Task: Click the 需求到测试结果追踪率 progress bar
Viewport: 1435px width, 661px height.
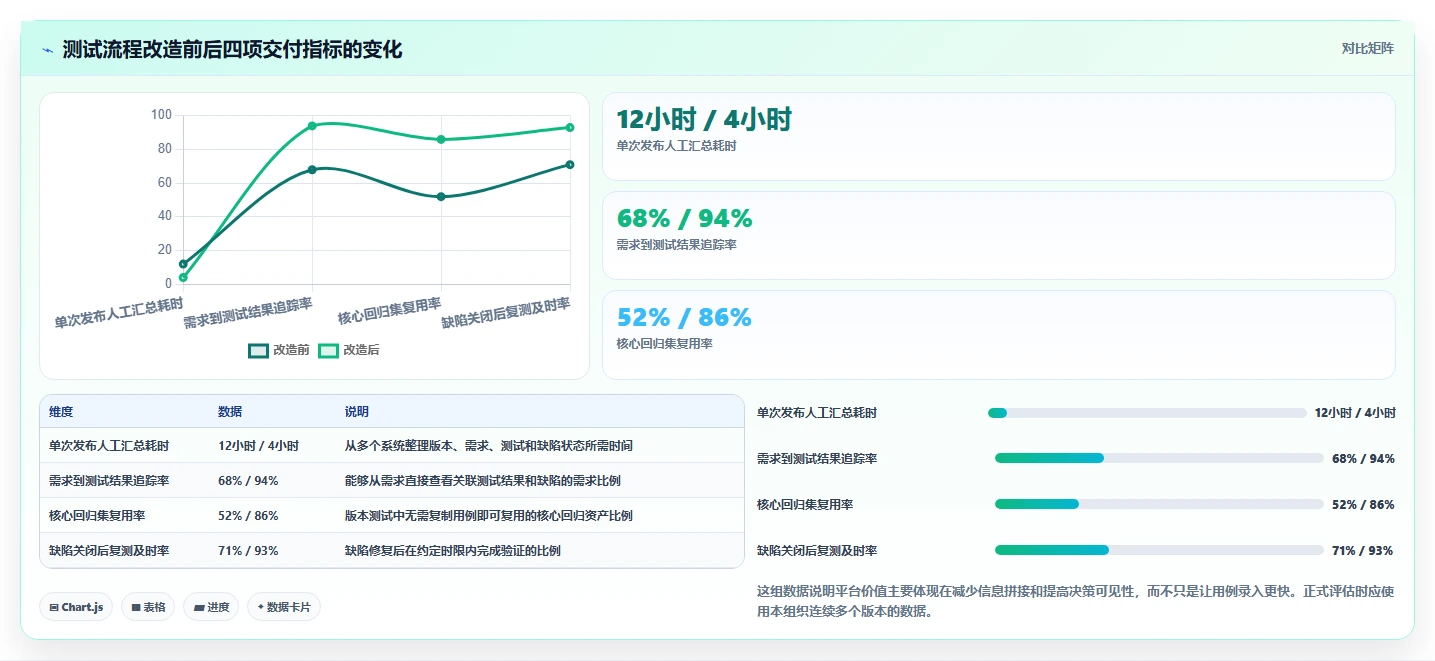Action: [x=1159, y=458]
